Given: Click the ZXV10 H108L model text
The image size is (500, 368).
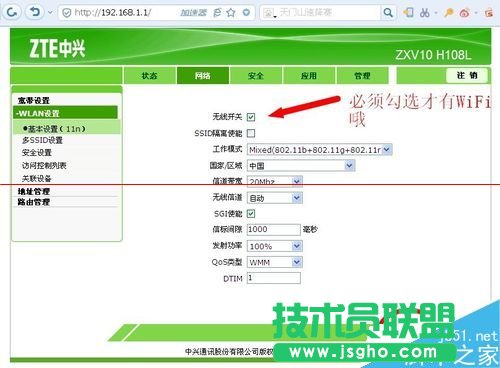Looking at the screenshot, I should pyautogui.click(x=433, y=55).
